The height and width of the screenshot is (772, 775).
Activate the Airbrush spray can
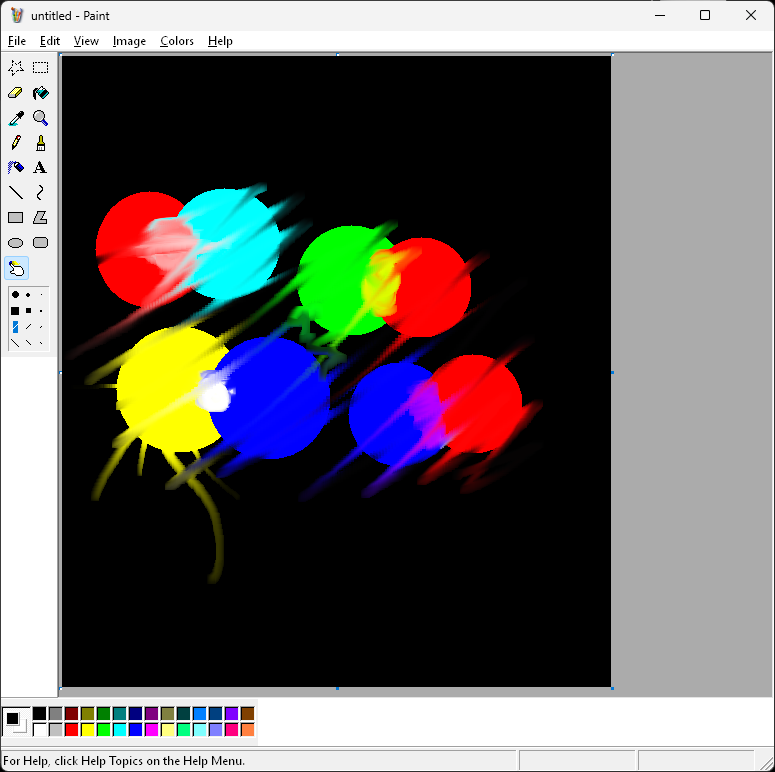(16, 168)
